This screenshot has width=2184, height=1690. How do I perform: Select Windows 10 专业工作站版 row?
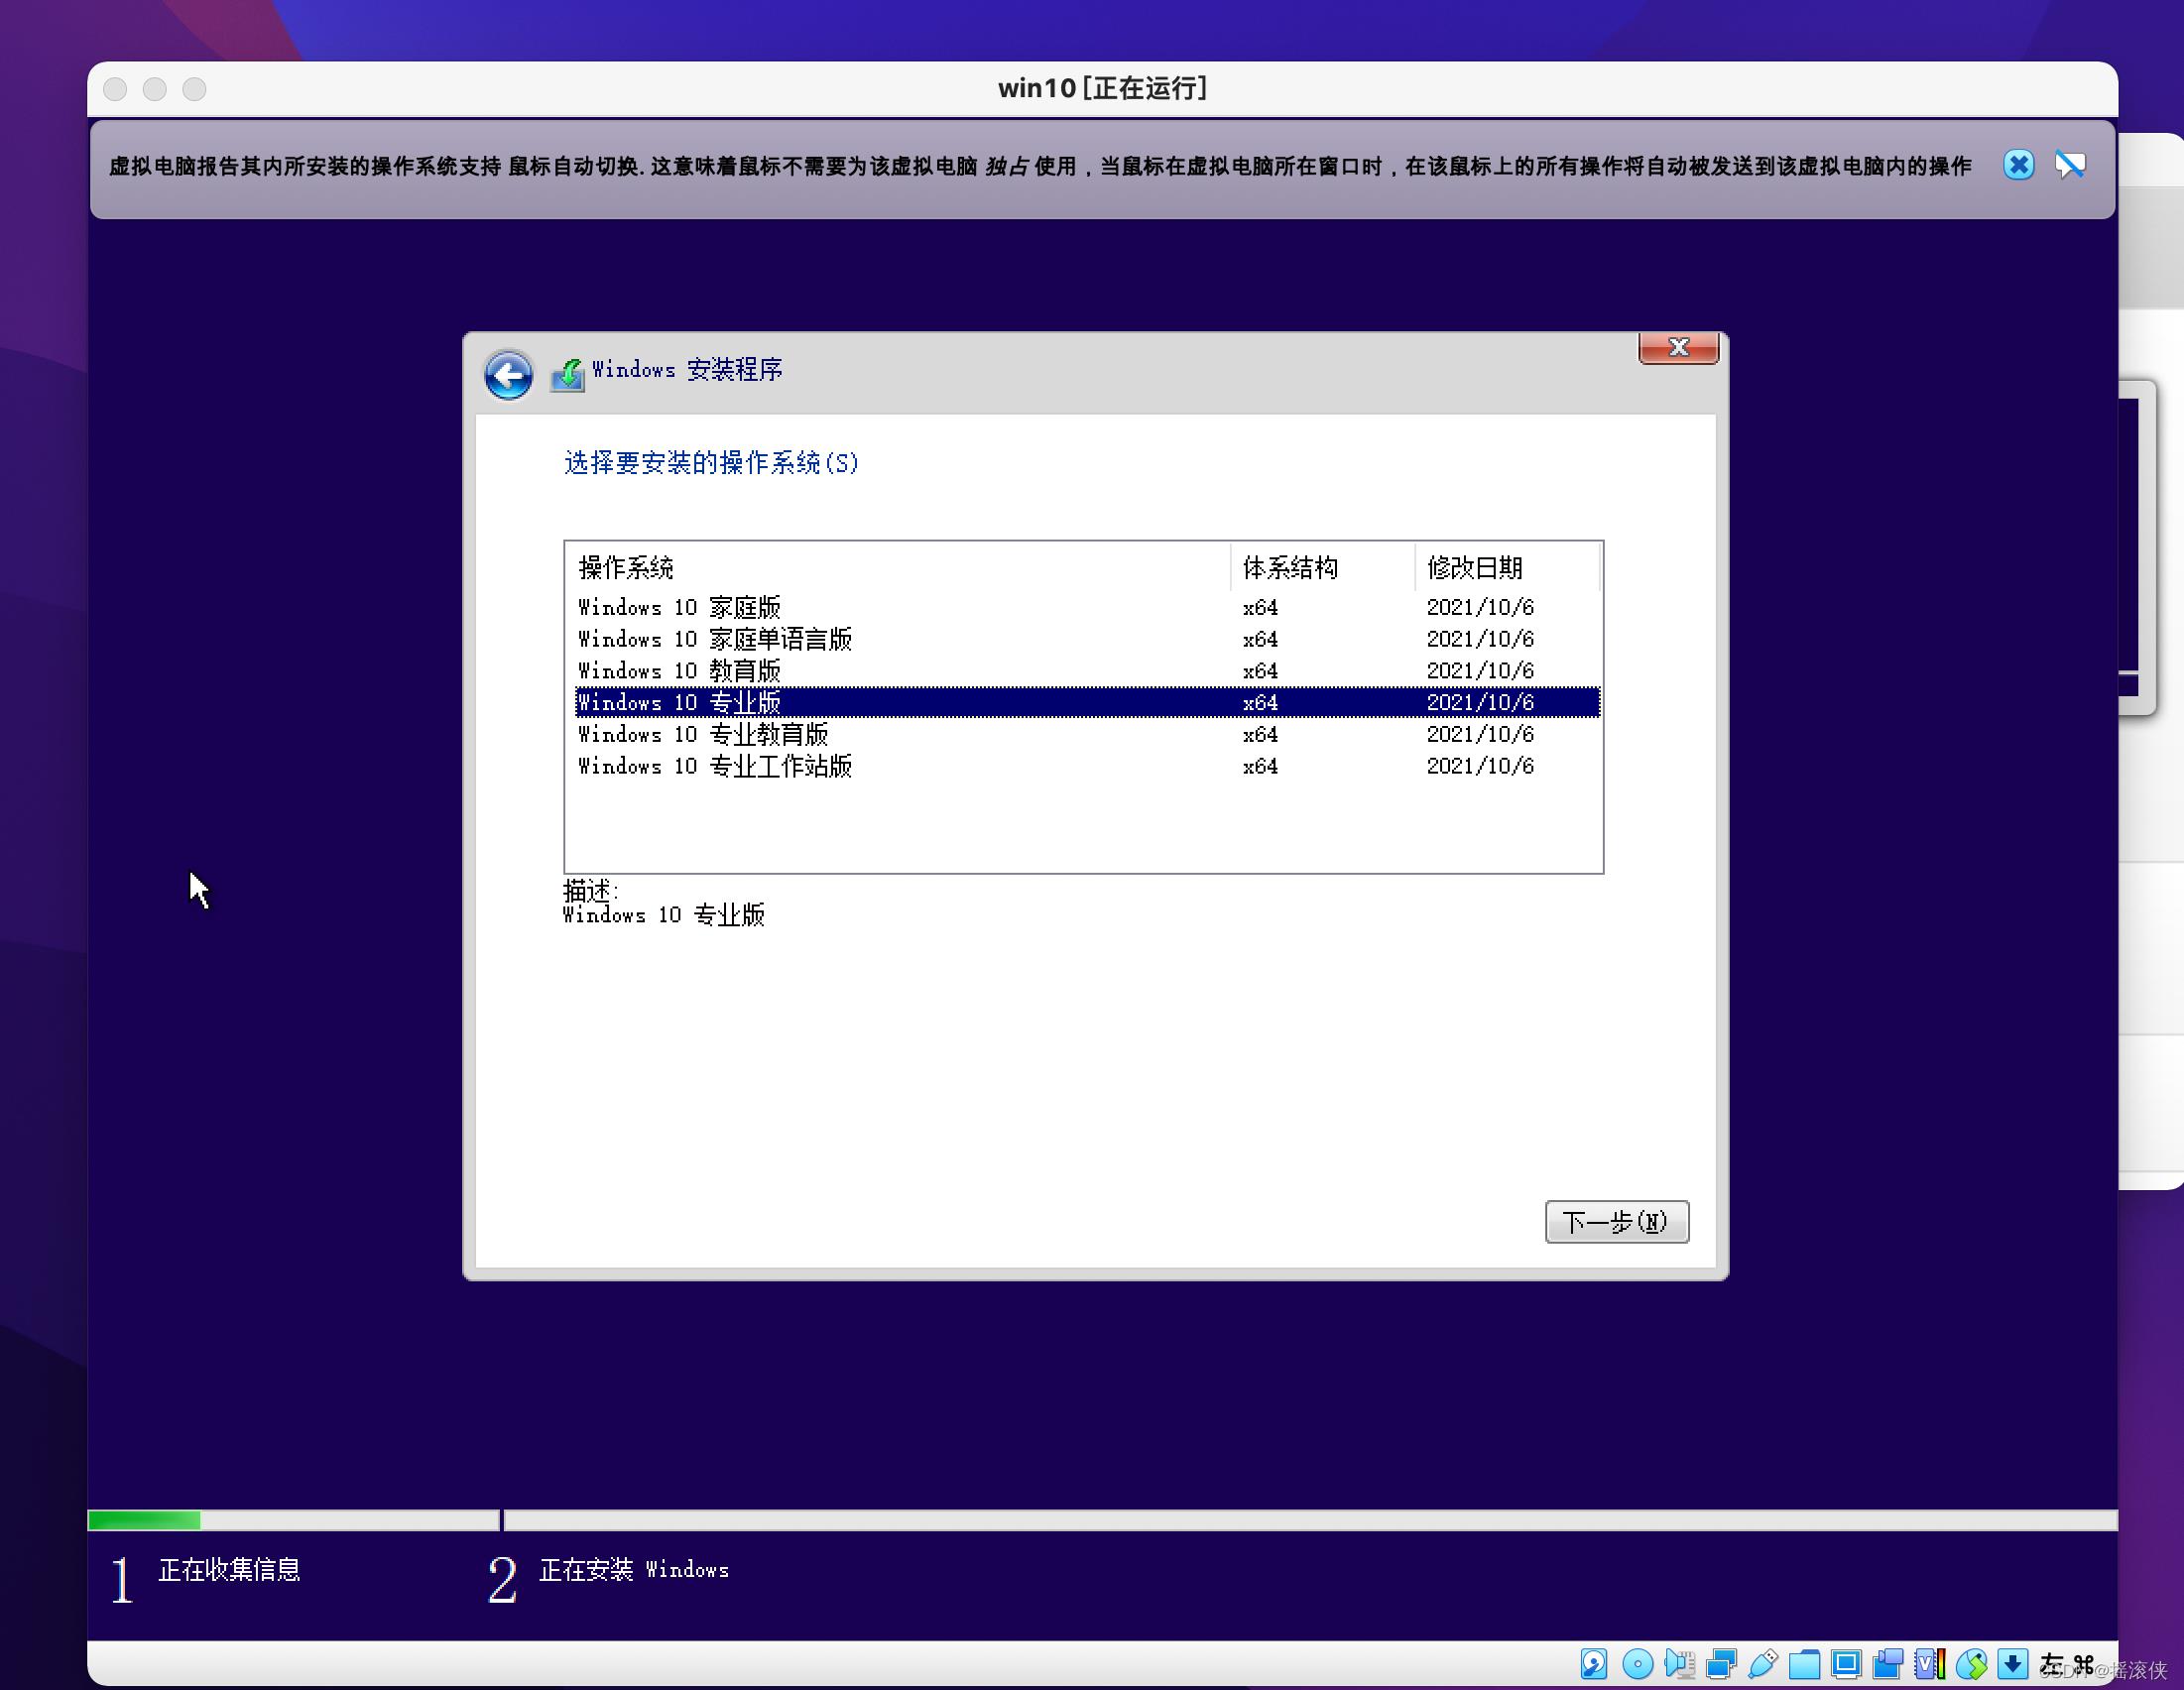tap(1087, 766)
